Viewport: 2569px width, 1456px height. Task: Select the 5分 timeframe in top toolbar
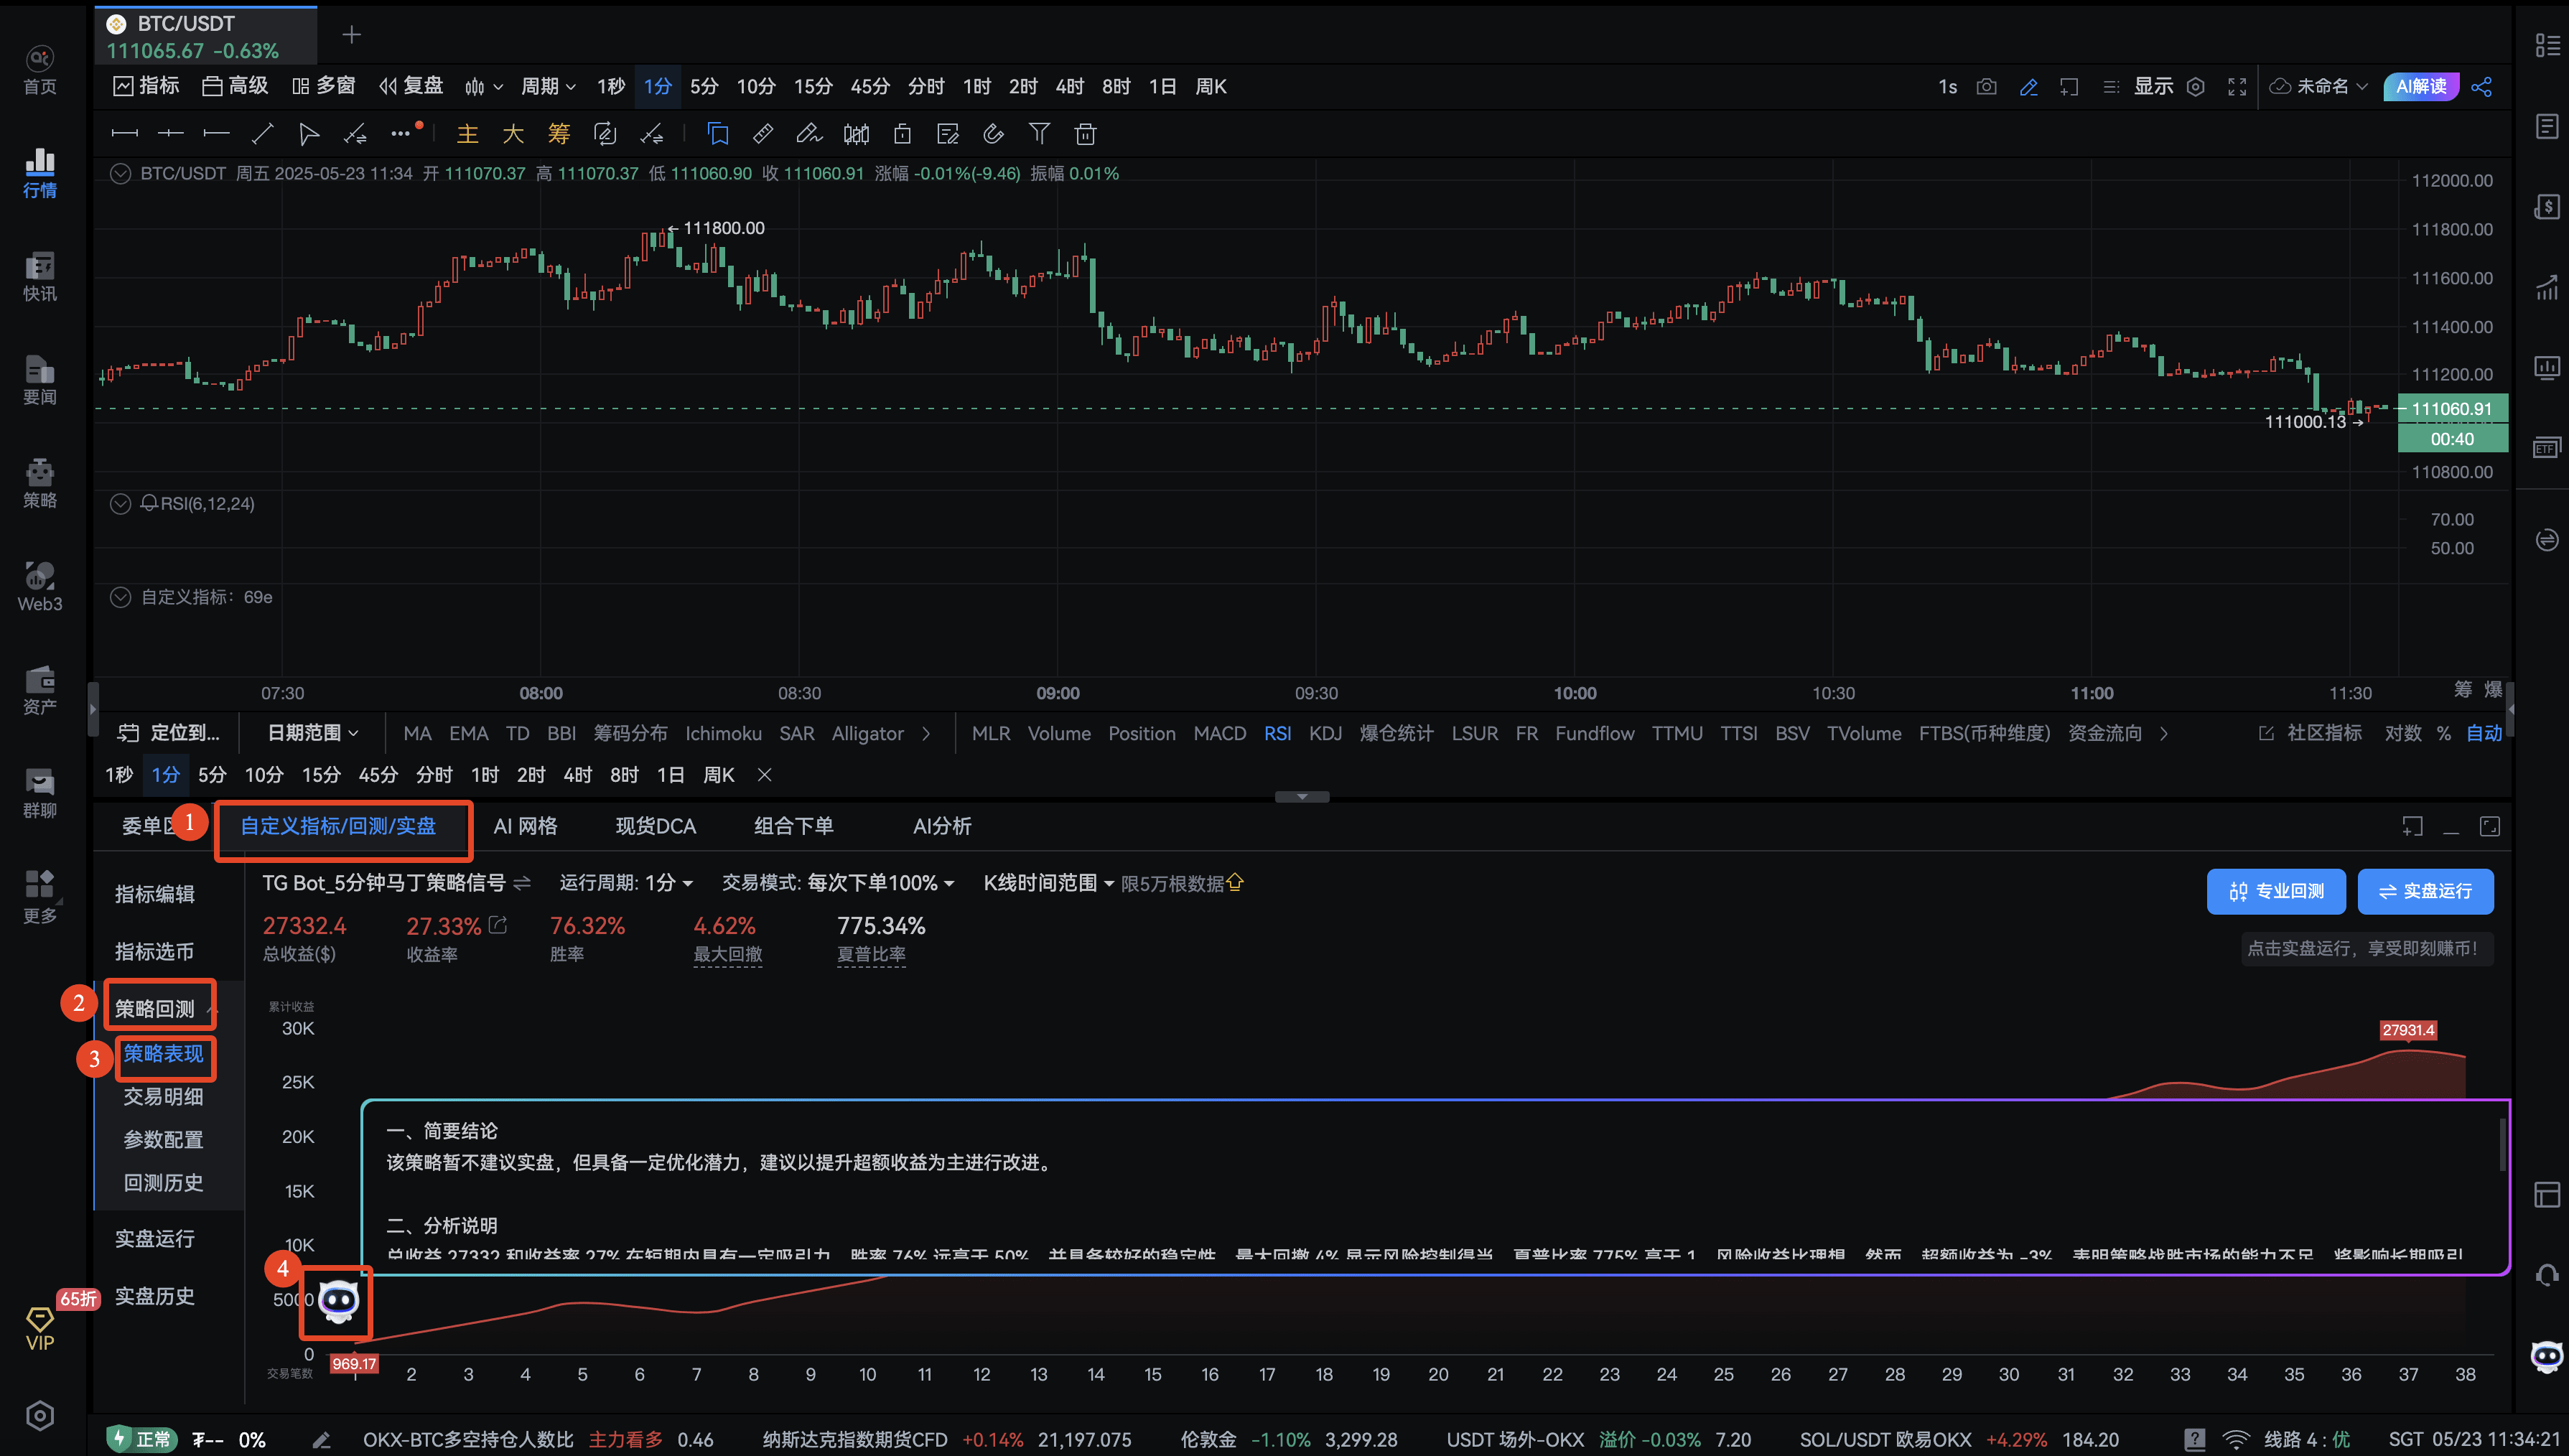(x=704, y=87)
